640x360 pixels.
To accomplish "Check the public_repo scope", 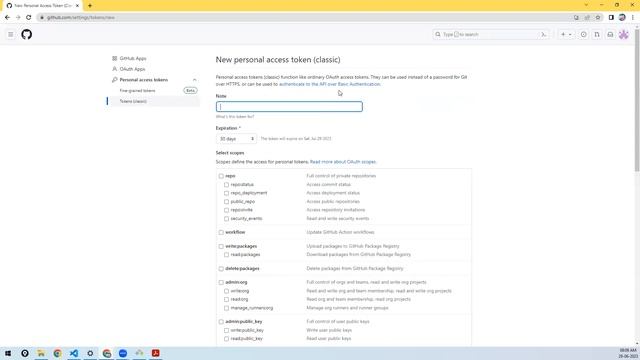I will [x=227, y=202].
